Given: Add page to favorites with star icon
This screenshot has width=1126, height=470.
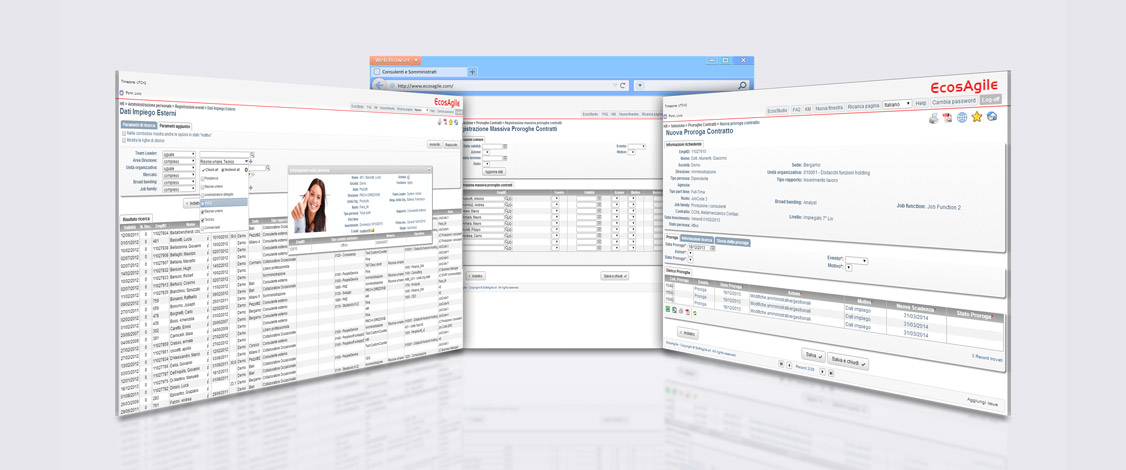Looking at the screenshot, I should click(x=977, y=116).
